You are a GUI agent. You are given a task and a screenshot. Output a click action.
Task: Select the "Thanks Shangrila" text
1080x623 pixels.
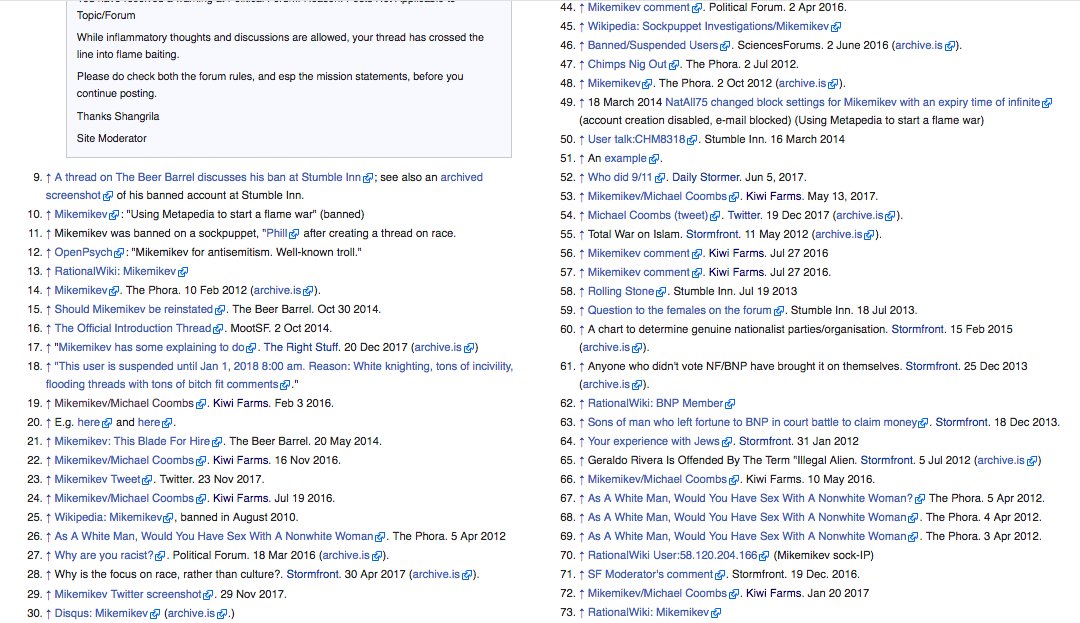coord(118,116)
